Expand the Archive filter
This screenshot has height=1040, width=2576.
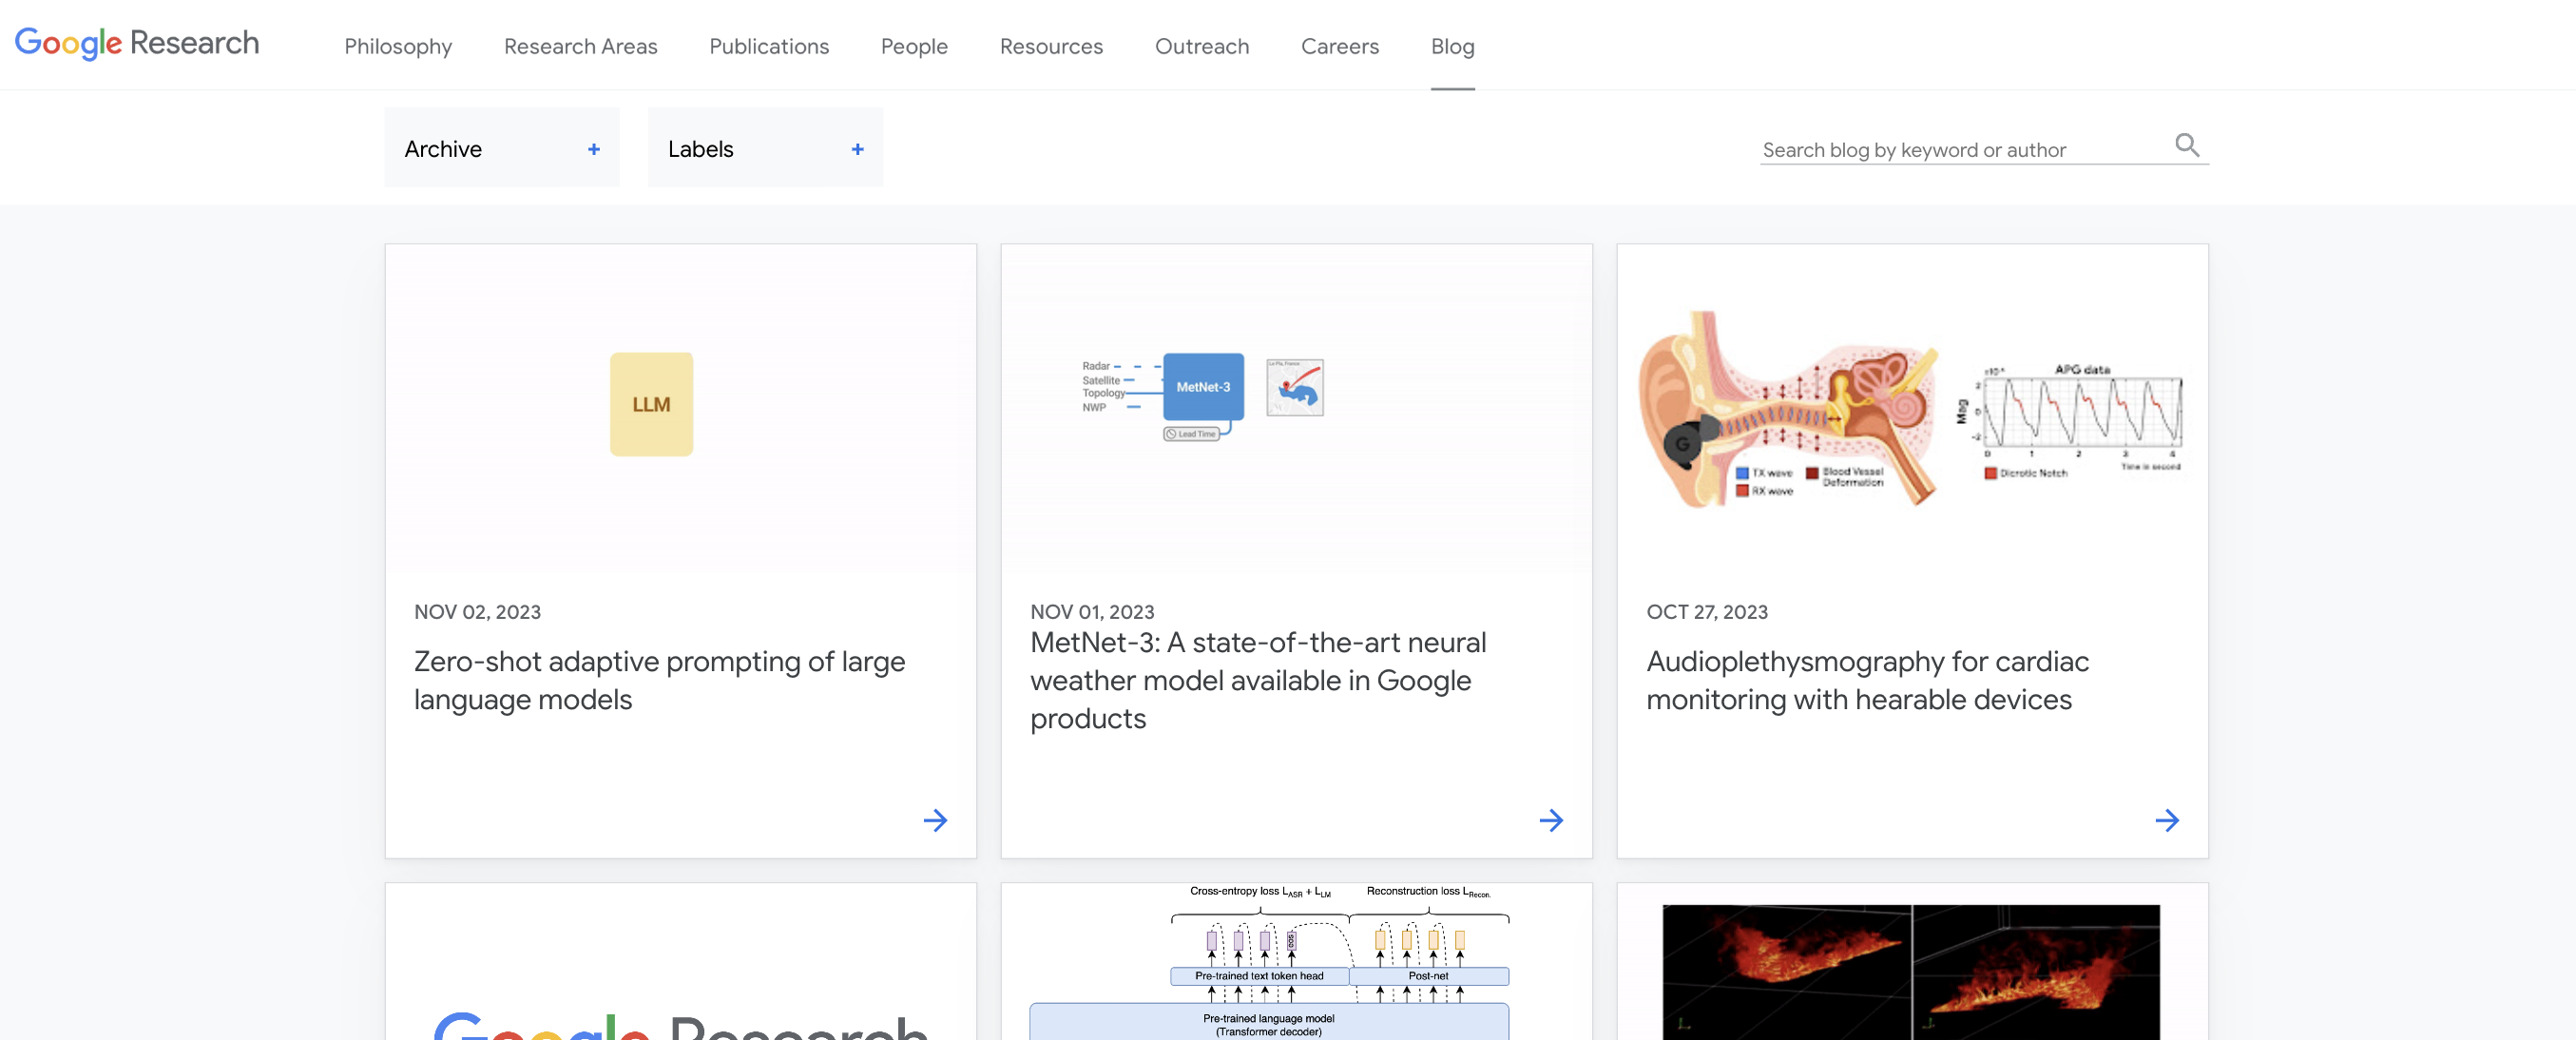[x=502, y=148]
